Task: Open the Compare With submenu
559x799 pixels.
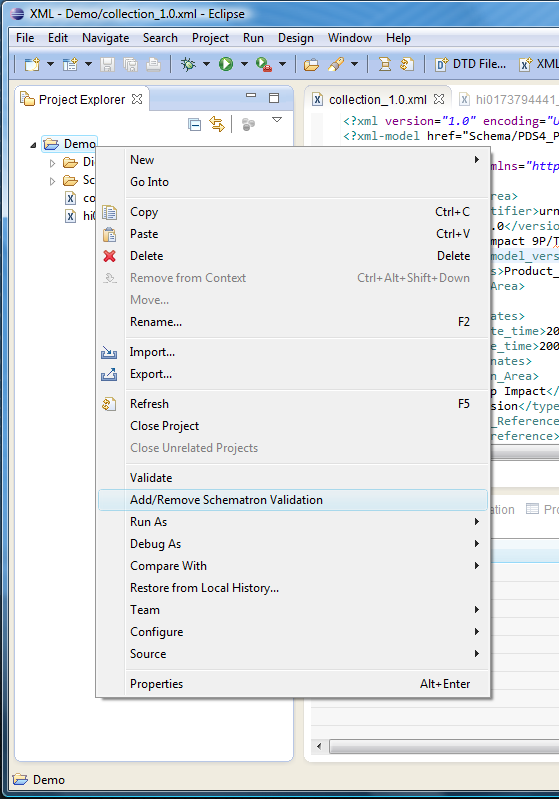Action: click(293, 566)
